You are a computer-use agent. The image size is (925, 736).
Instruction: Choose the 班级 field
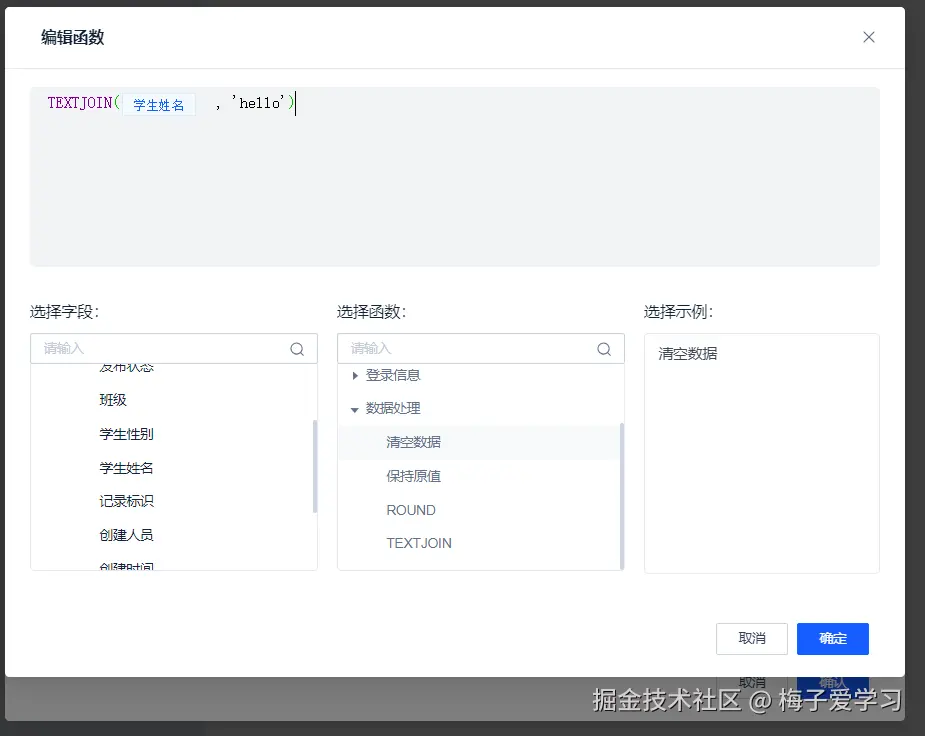tap(113, 400)
